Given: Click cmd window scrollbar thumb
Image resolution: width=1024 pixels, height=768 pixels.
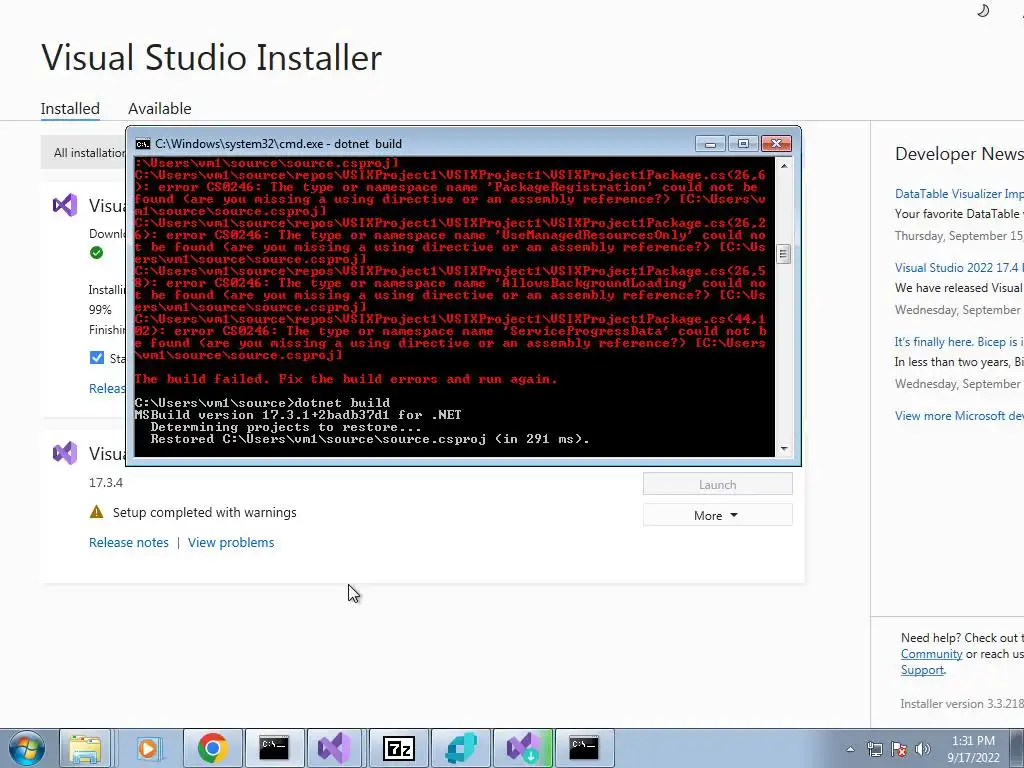Looking at the screenshot, I should [784, 253].
